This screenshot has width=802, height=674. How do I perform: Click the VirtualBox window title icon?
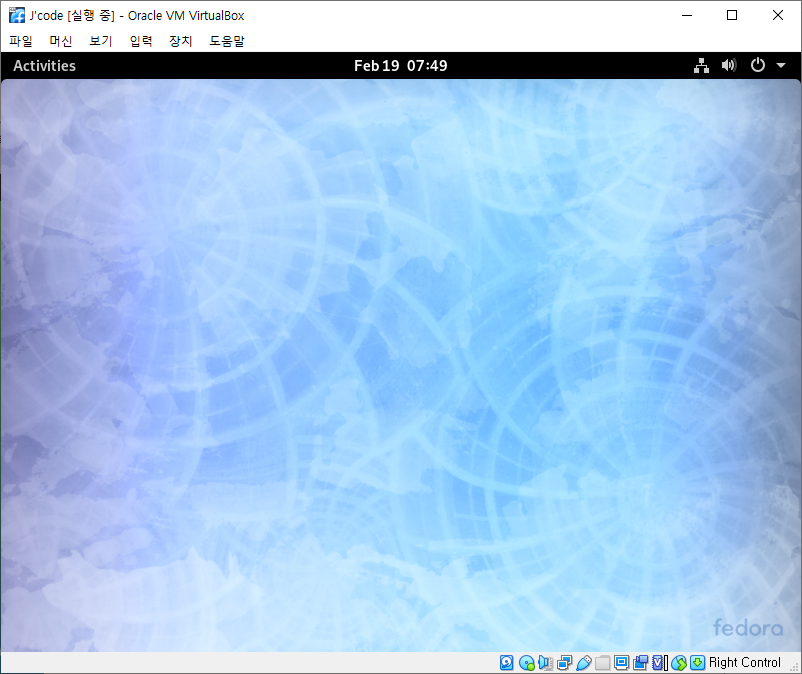click(x=17, y=15)
